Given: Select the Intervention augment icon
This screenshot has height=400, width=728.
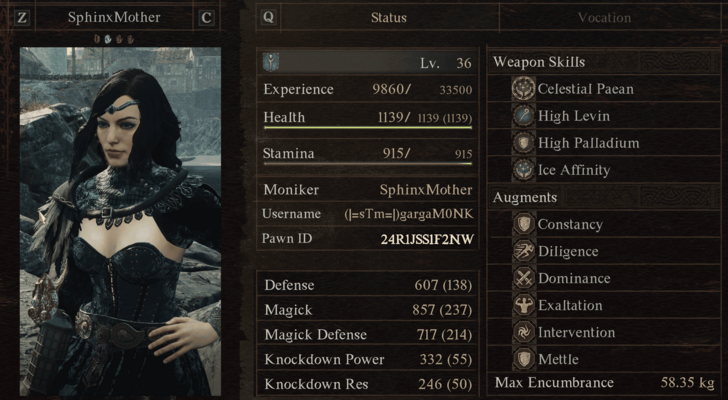Looking at the screenshot, I should [524, 332].
